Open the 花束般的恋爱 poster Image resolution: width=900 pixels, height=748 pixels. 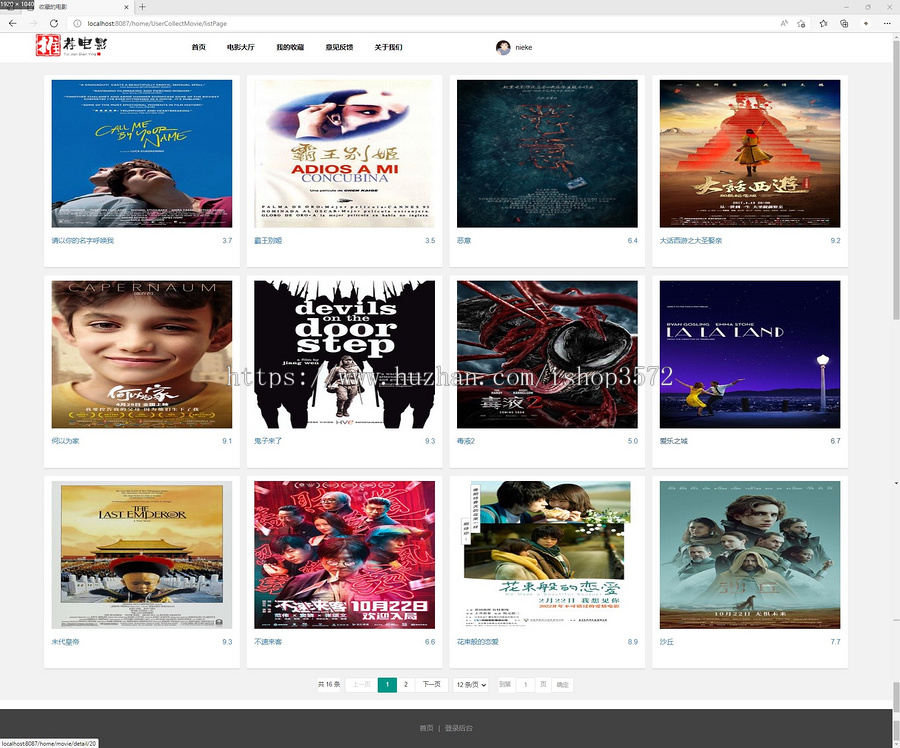(x=547, y=555)
